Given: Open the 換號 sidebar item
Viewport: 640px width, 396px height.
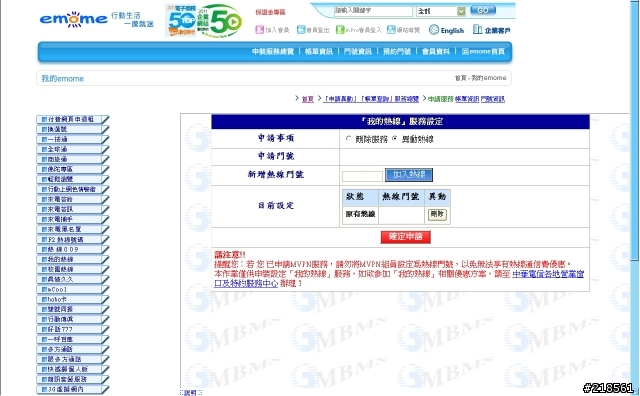Looking at the screenshot, I should 73,129.
